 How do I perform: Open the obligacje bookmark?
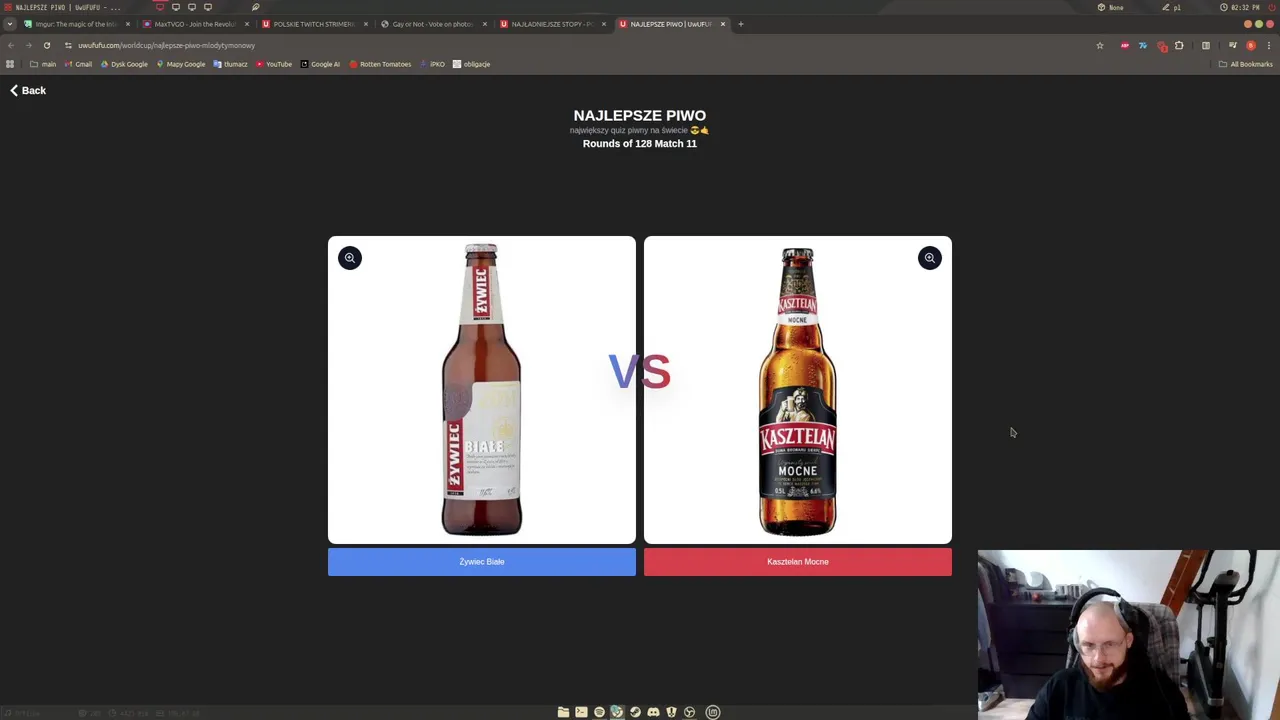click(x=471, y=64)
